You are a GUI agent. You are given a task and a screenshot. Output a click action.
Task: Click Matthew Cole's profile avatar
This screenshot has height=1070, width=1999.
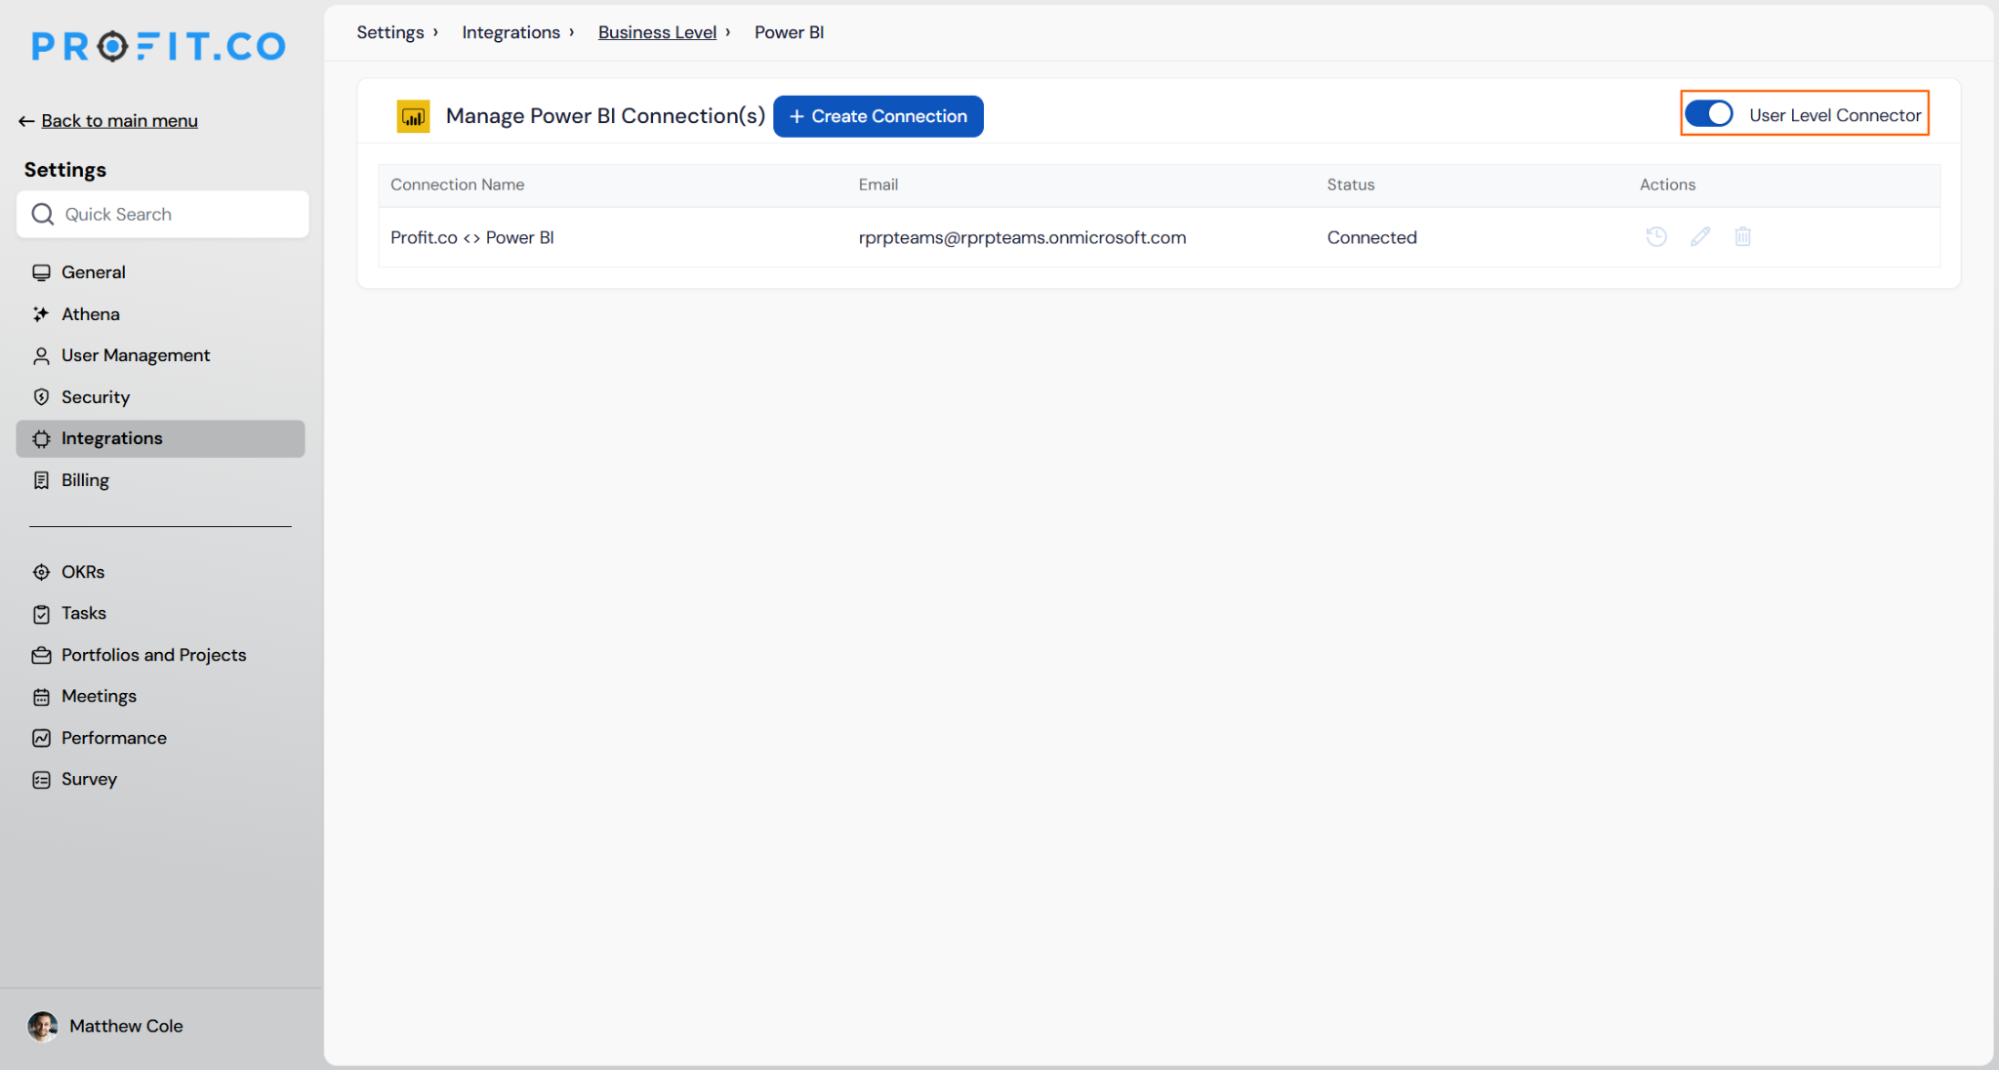coord(42,1026)
